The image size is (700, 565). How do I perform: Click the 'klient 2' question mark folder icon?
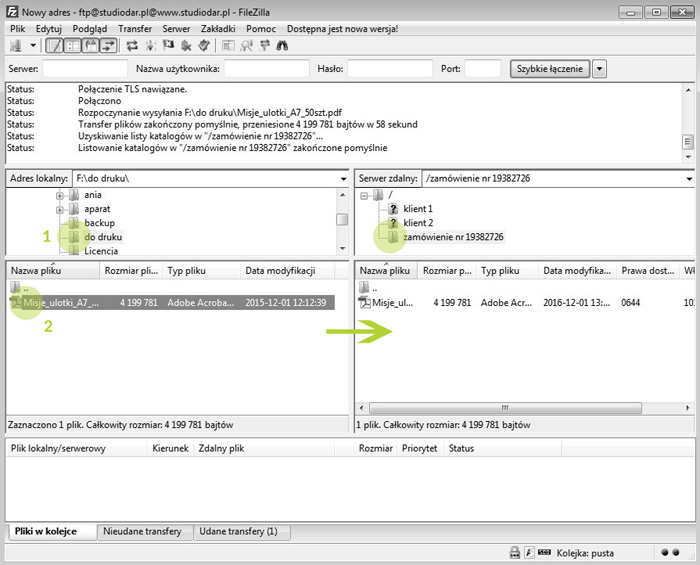[x=393, y=223]
